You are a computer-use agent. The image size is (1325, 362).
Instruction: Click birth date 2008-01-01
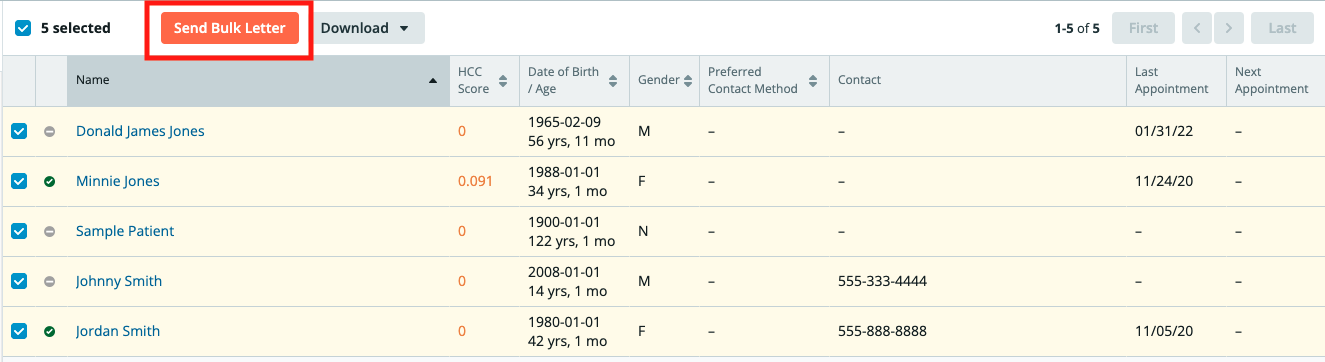coord(564,272)
